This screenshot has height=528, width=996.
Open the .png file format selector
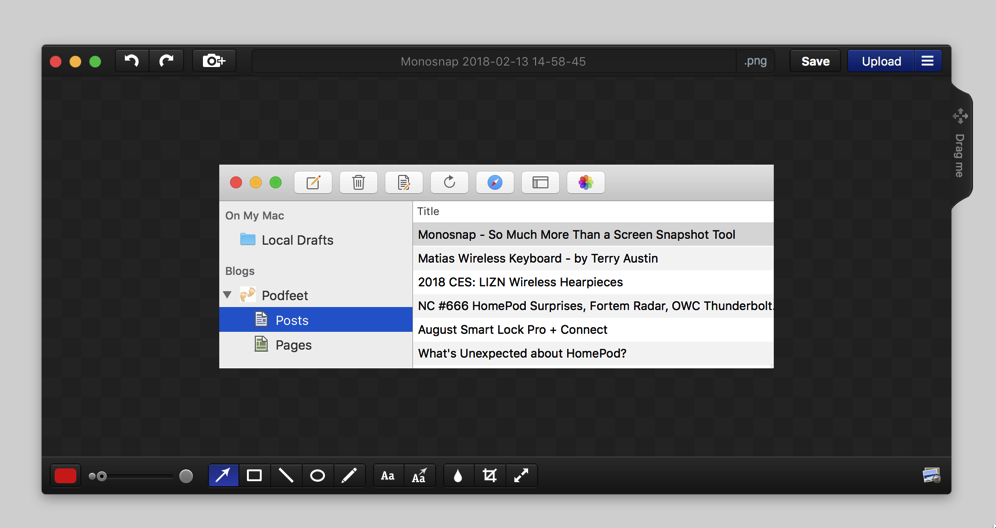756,61
